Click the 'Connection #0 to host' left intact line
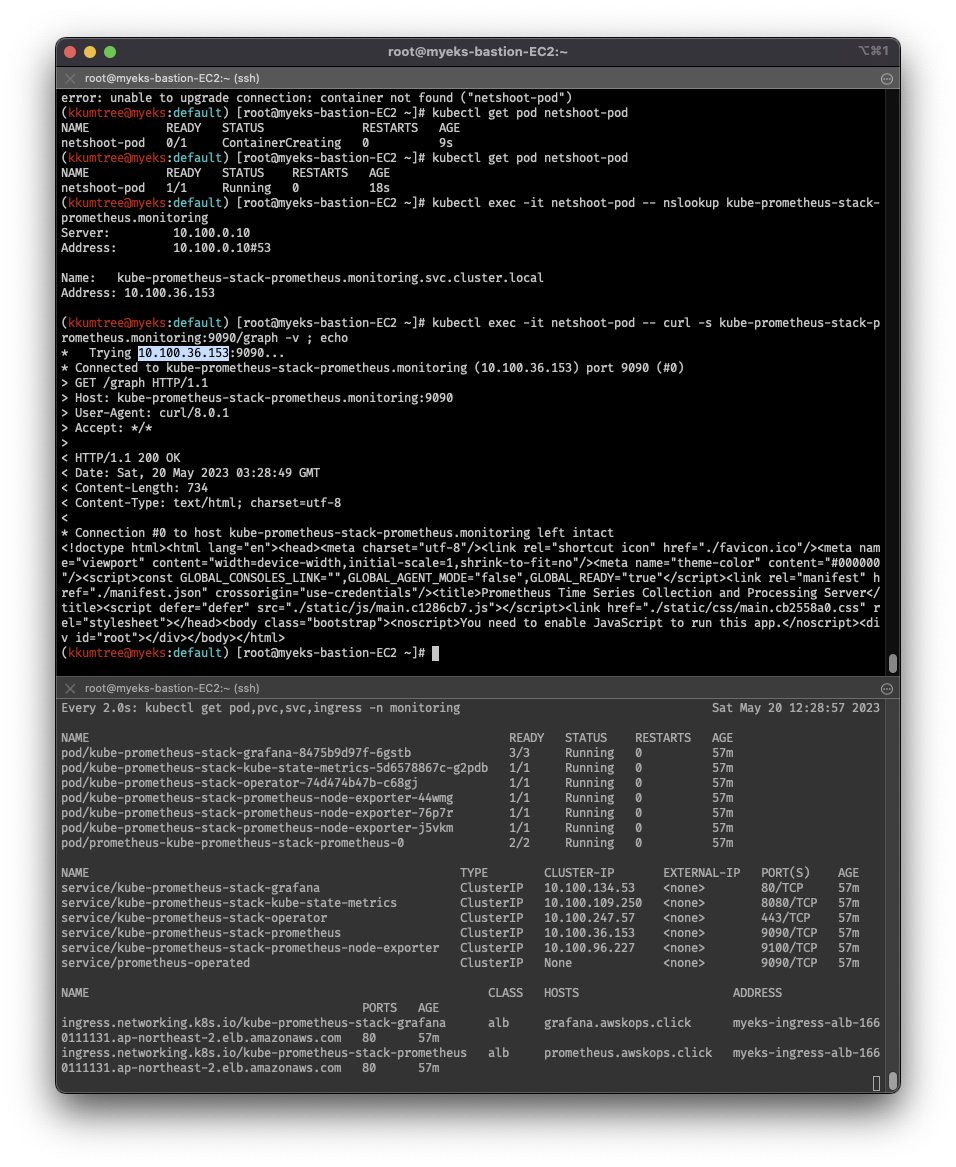956x1167 pixels. 337,533
